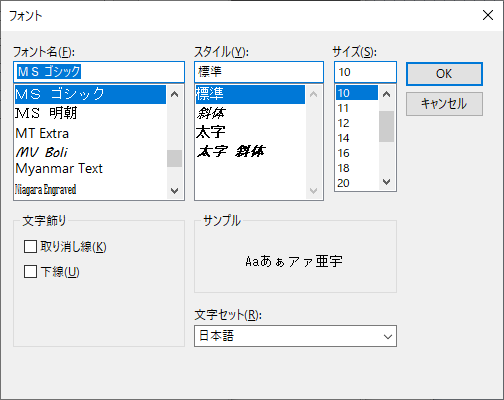Choose size 14 from list
Image resolution: width=504 pixels, height=400 pixels.
click(357, 138)
